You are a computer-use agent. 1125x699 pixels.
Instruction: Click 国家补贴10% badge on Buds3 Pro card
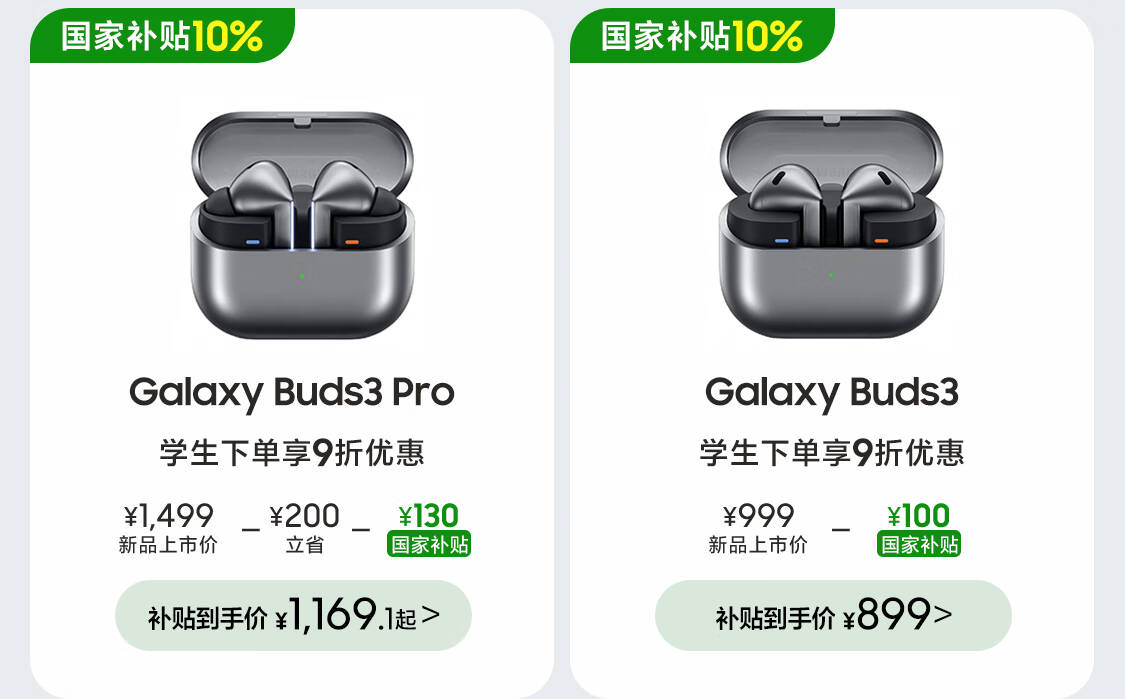coord(162,36)
